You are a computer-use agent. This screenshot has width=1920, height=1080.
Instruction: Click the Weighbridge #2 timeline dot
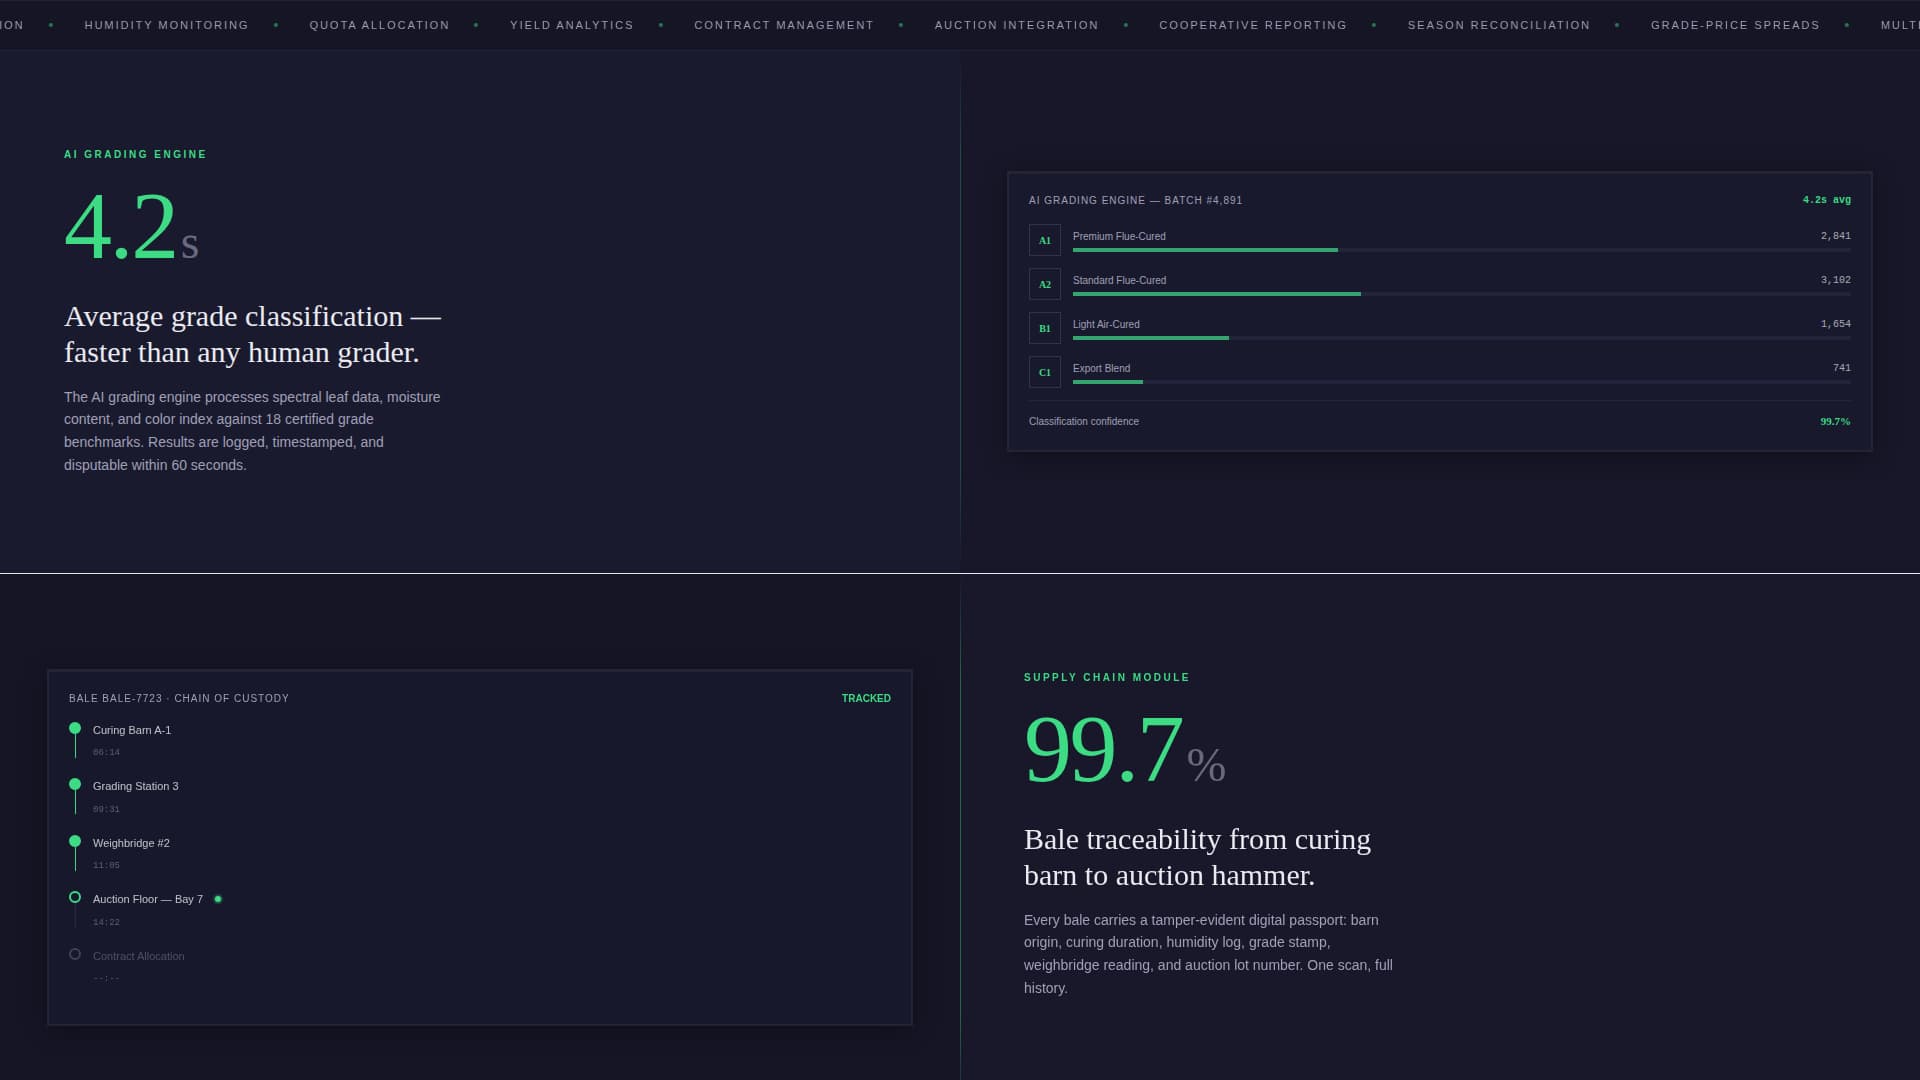coord(75,841)
